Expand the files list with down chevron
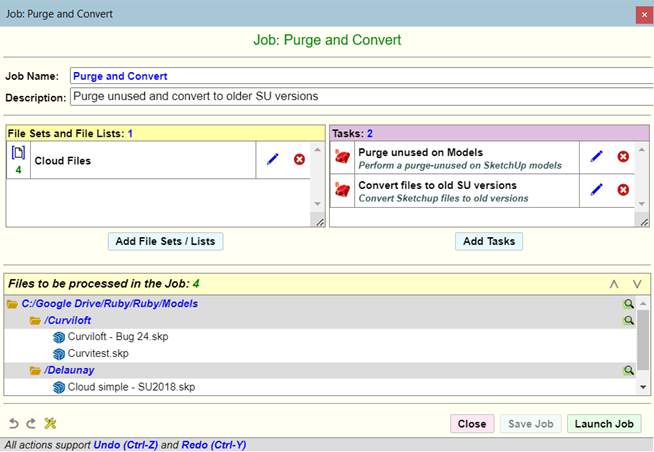This screenshot has width=654, height=452. (637, 284)
